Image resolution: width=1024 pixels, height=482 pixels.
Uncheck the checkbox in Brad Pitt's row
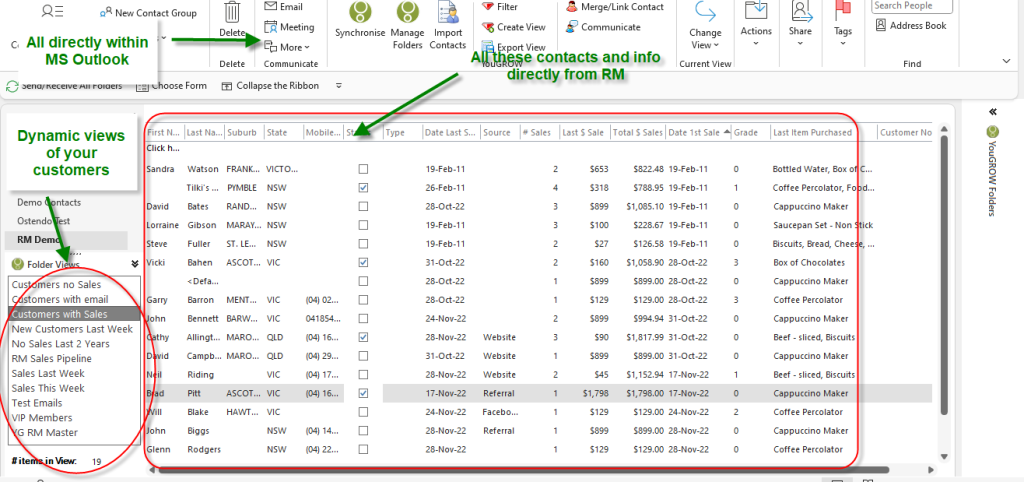click(363, 393)
